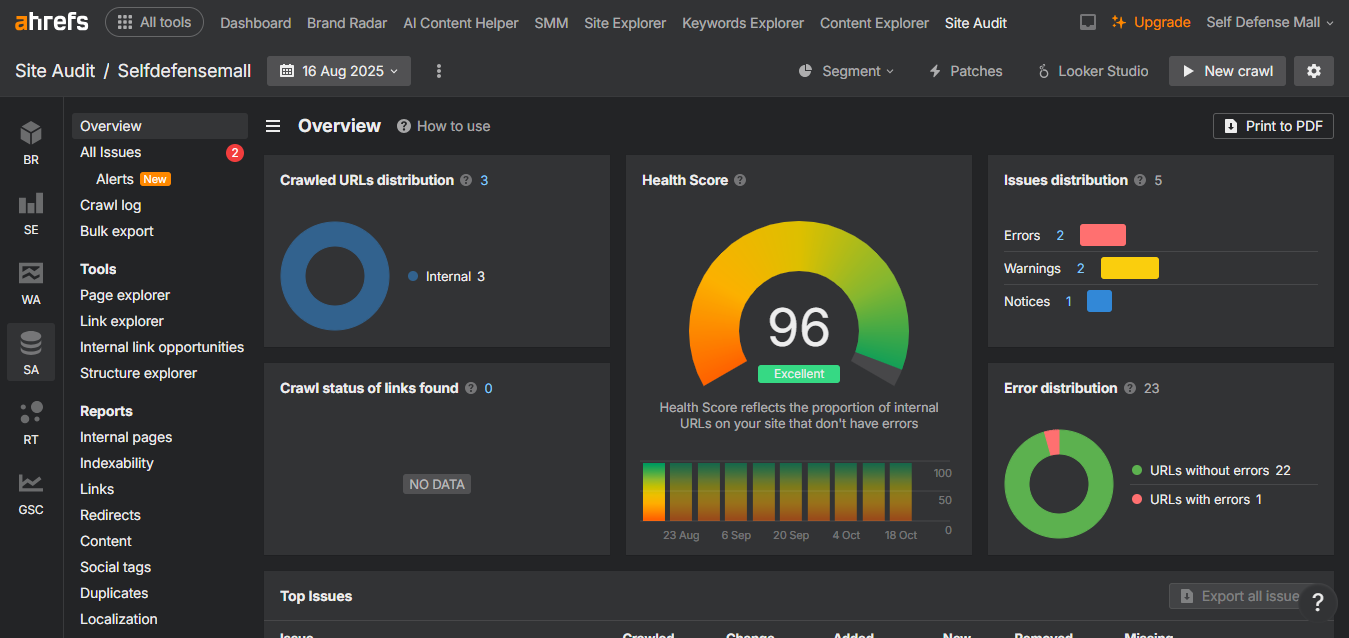
Task: Open Brand Radar
Action: tap(347, 22)
